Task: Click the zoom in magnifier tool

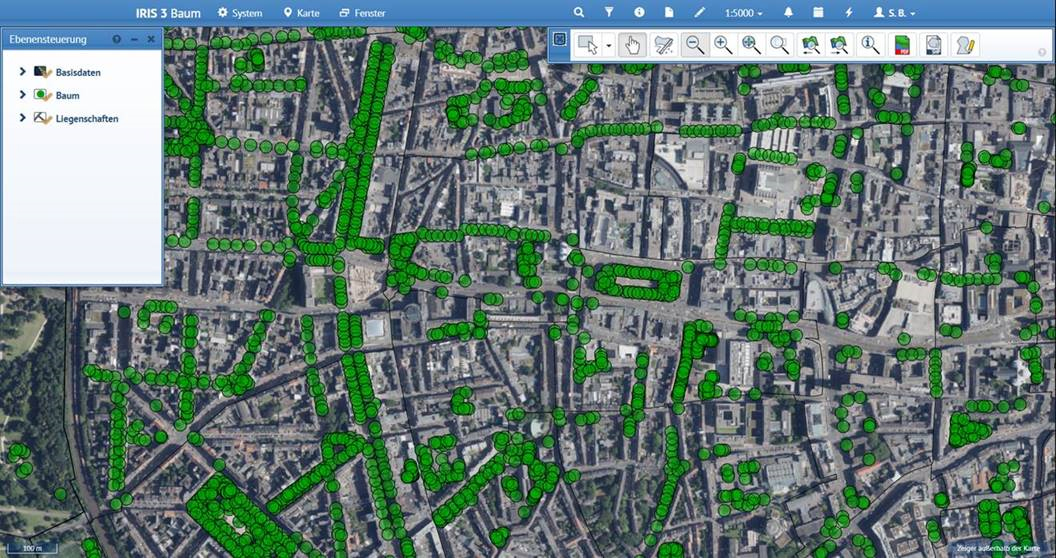Action: pos(722,45)
